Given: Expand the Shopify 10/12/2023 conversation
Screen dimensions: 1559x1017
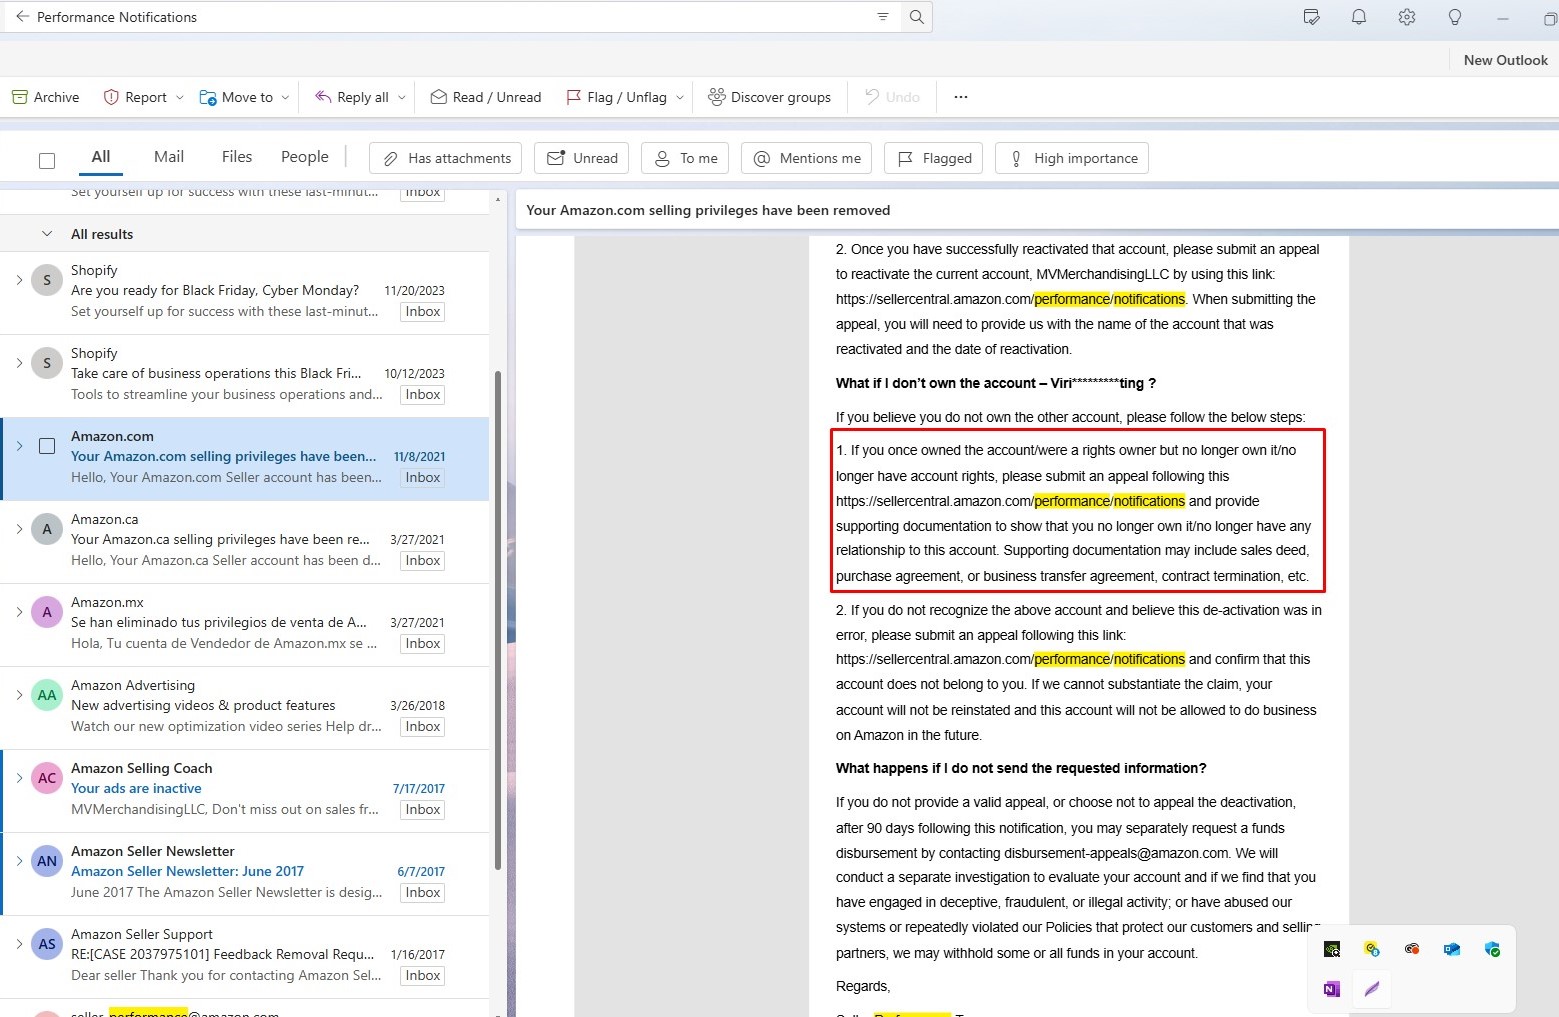Looking at the screenshot, I should click(19, 363).
